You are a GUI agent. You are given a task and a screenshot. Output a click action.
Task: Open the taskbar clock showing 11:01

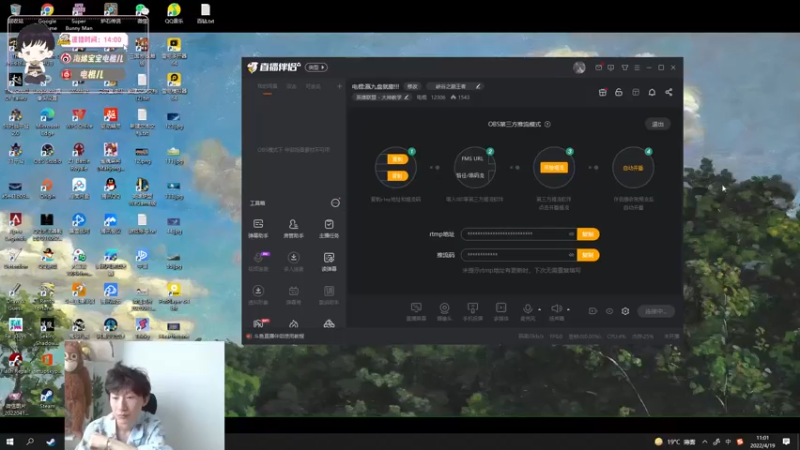pyautogui.click(x=762, y=441)
